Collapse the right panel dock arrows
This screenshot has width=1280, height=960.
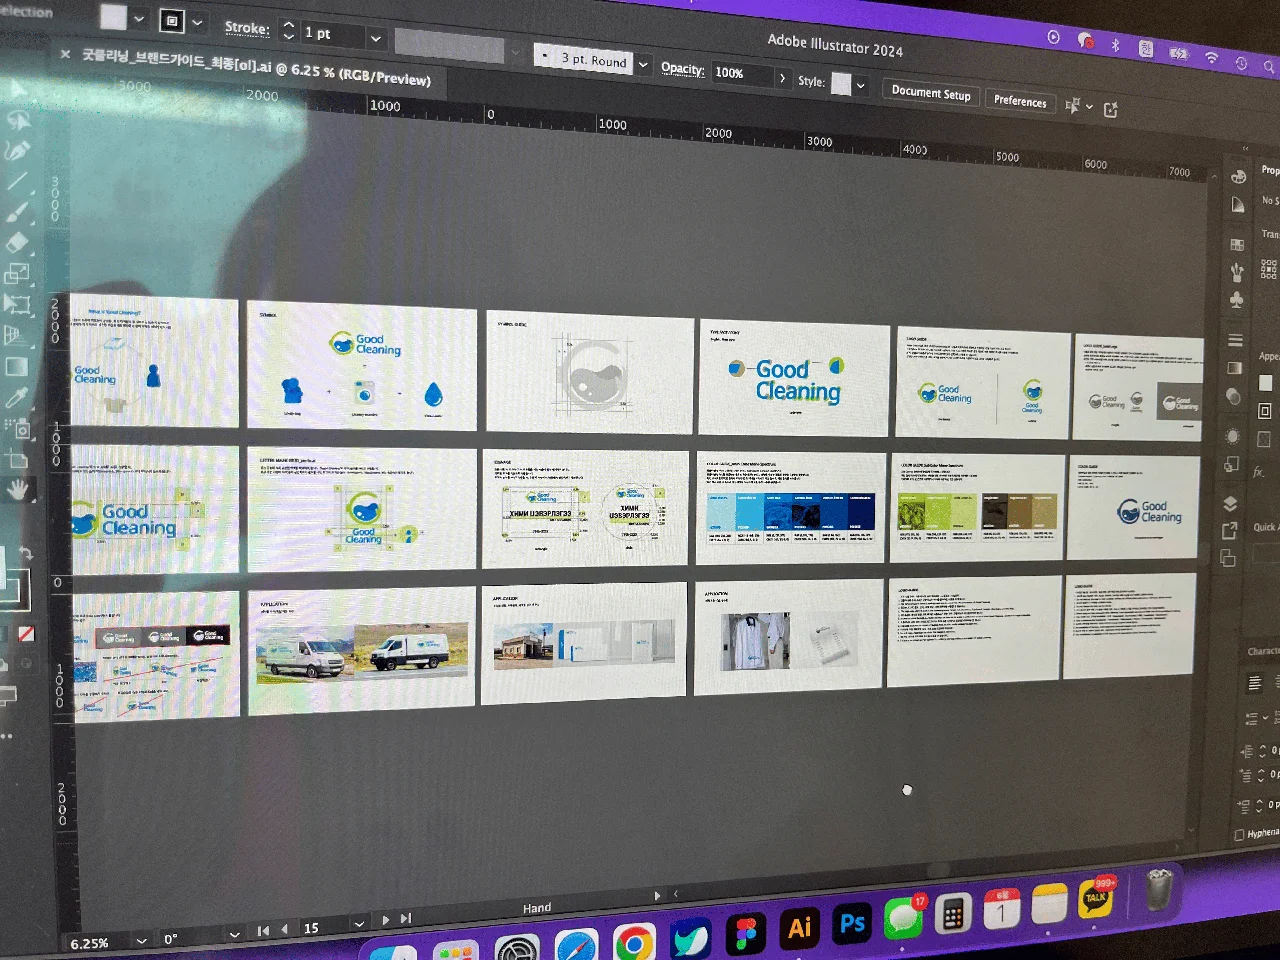tap(1246, 149)
